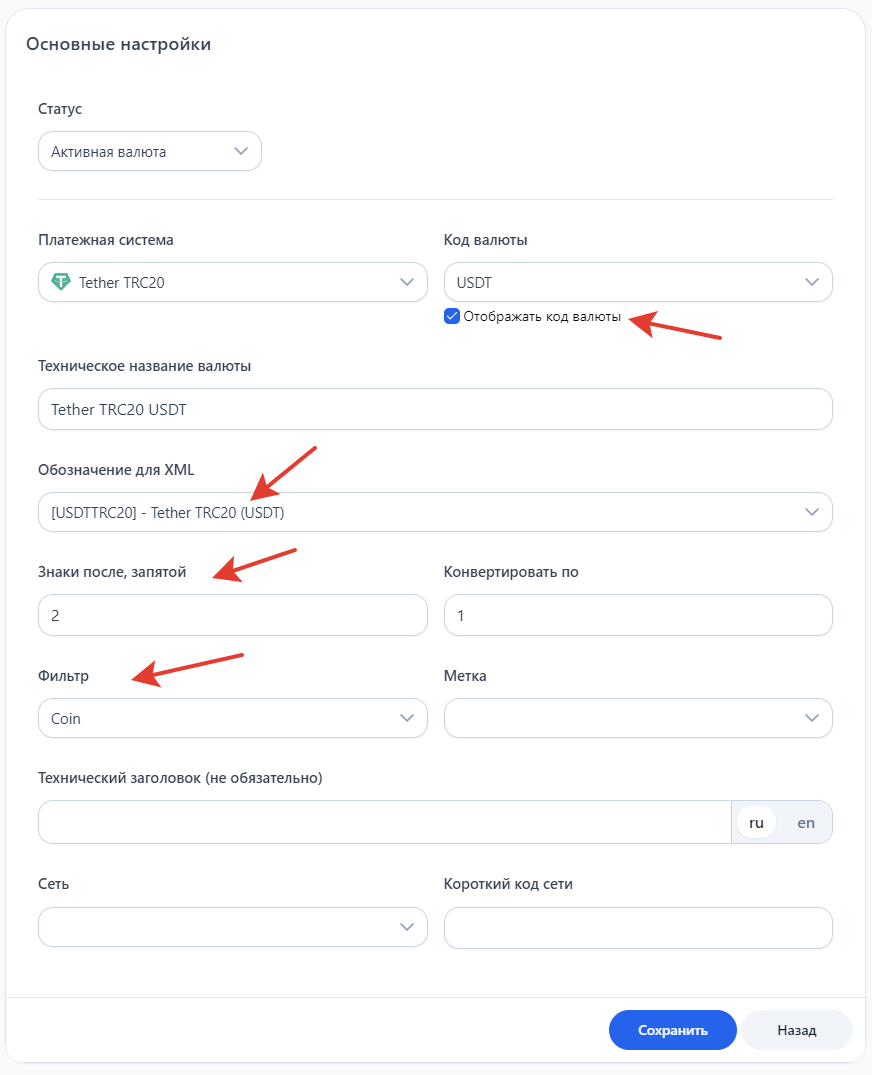Click the Знаки после запятой field
The height and width of the screenshot is (1075, 872).
[x=232, y=615]
